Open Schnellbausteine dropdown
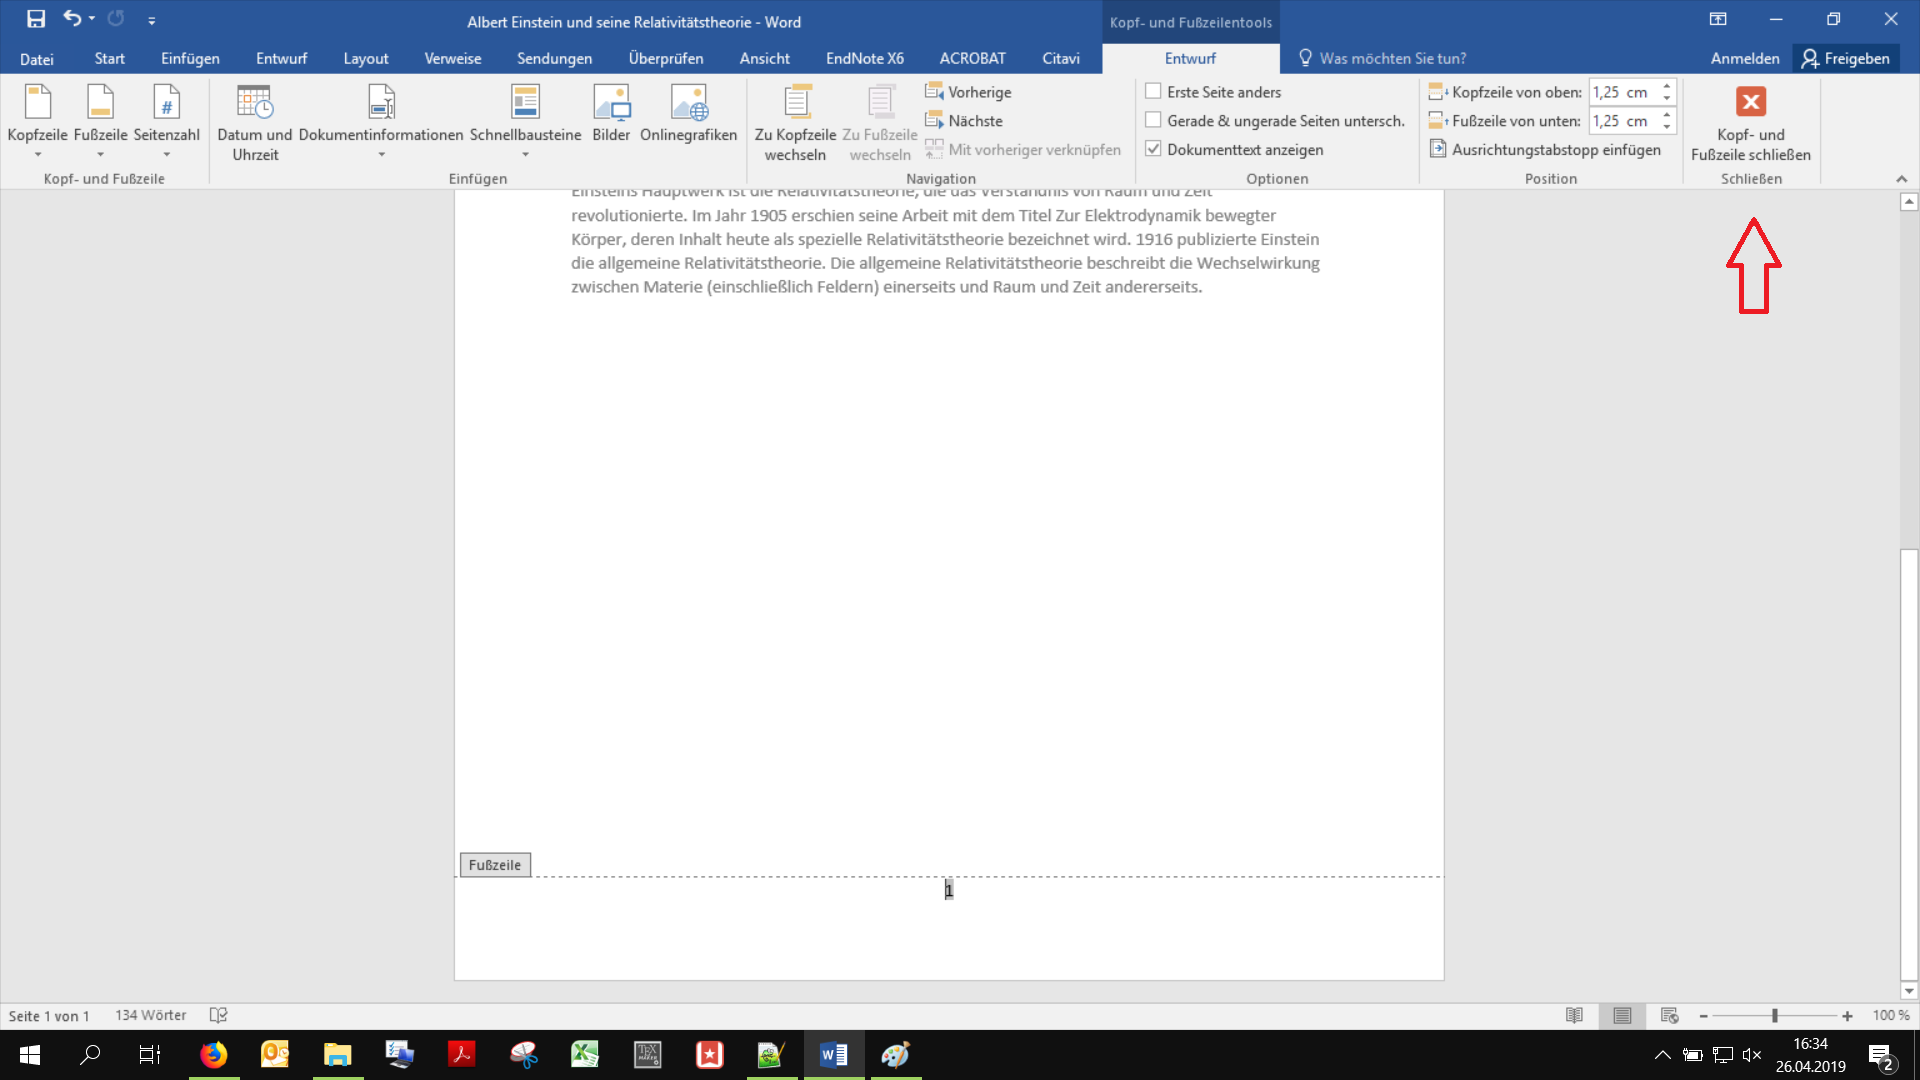This screenshot has height=1080, width=1920. pyautogui.click(x=525, y=155)
